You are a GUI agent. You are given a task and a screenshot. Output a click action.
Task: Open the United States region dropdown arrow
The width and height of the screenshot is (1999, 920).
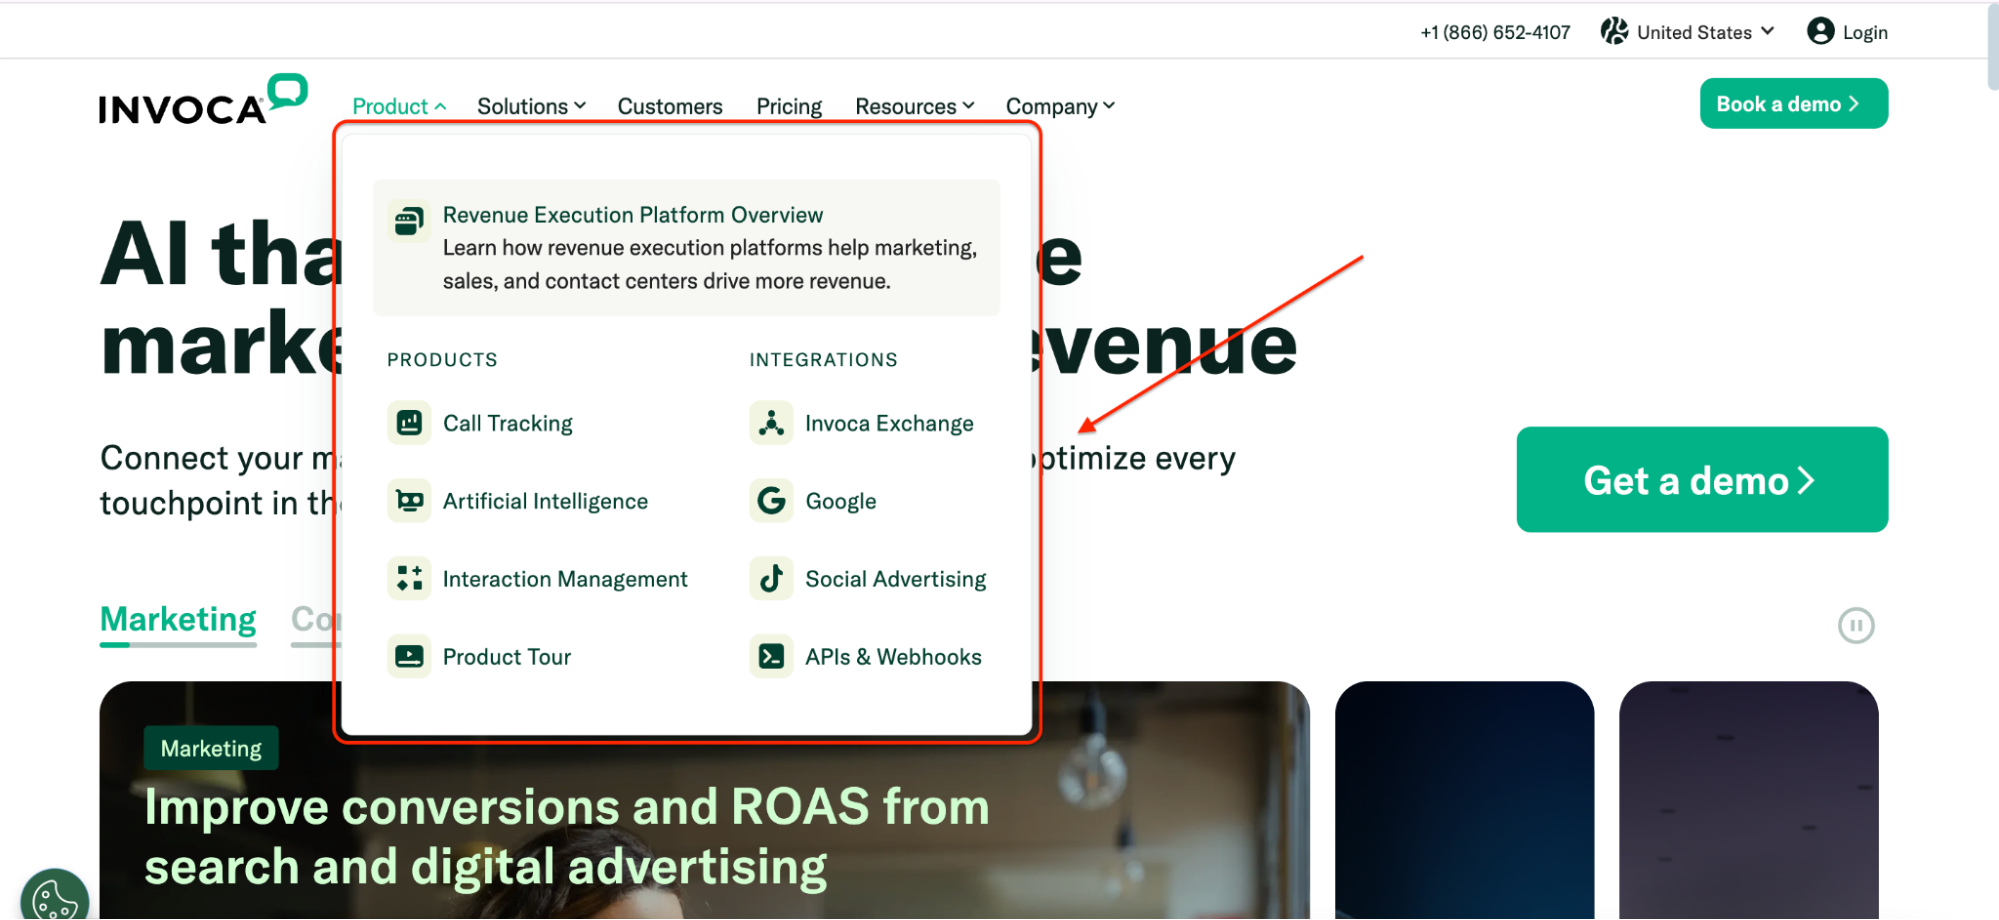[1767, 32]
